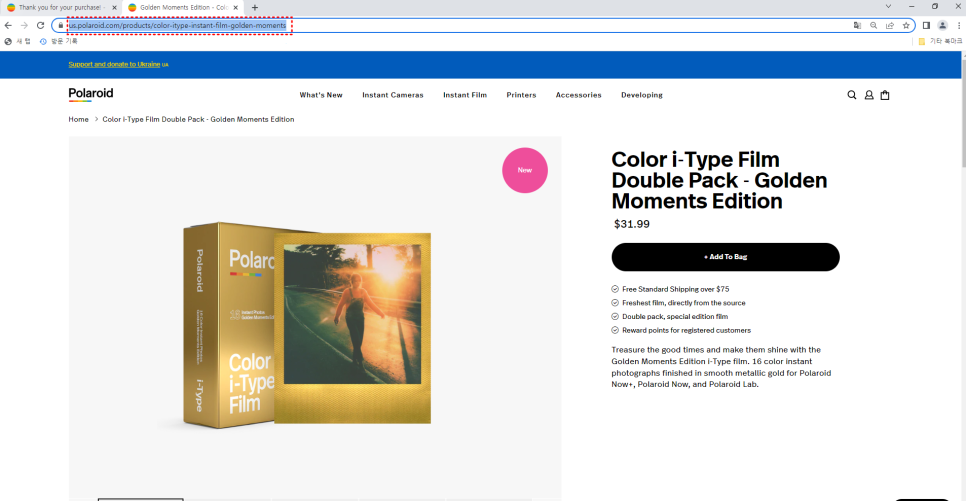
Task: Click the Polaroid logo
Action: [x=91, y=94]
